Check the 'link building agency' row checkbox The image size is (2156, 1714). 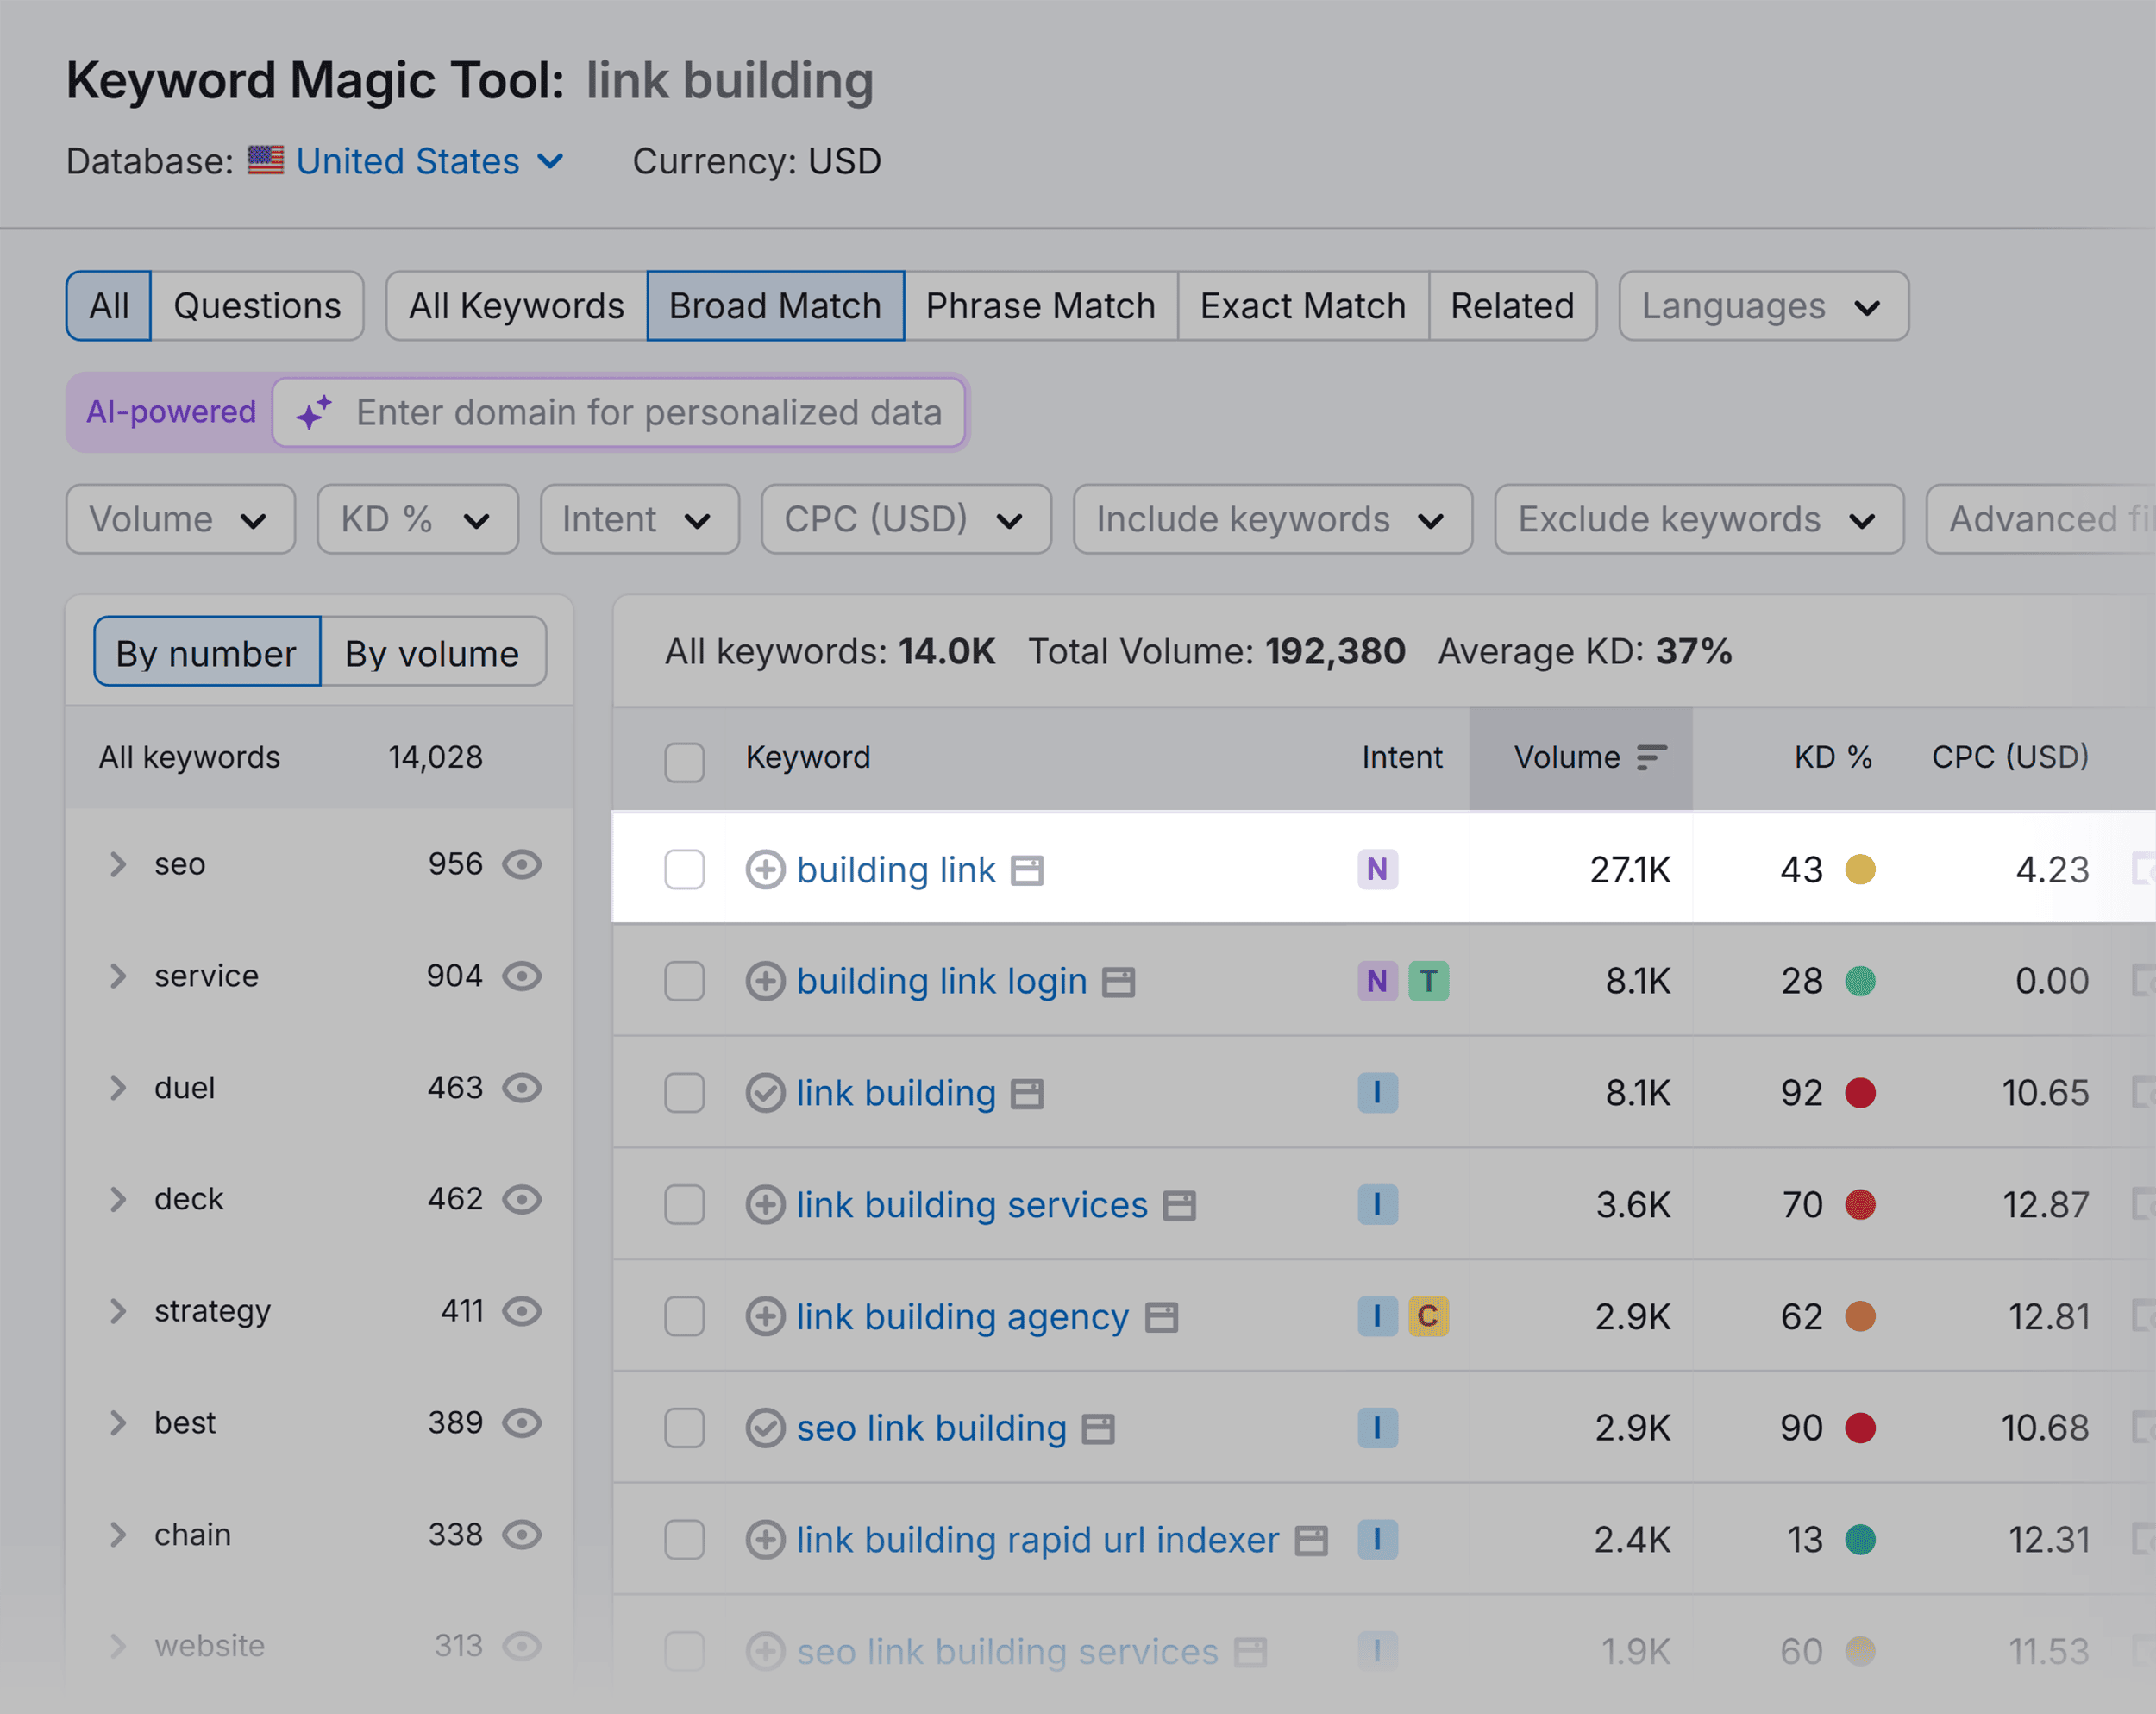pos(684,1317)
